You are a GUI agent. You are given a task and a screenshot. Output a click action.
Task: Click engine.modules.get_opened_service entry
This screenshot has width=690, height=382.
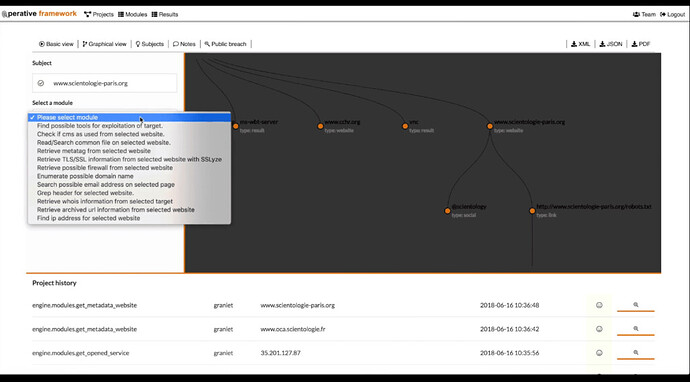click(81, 353)
